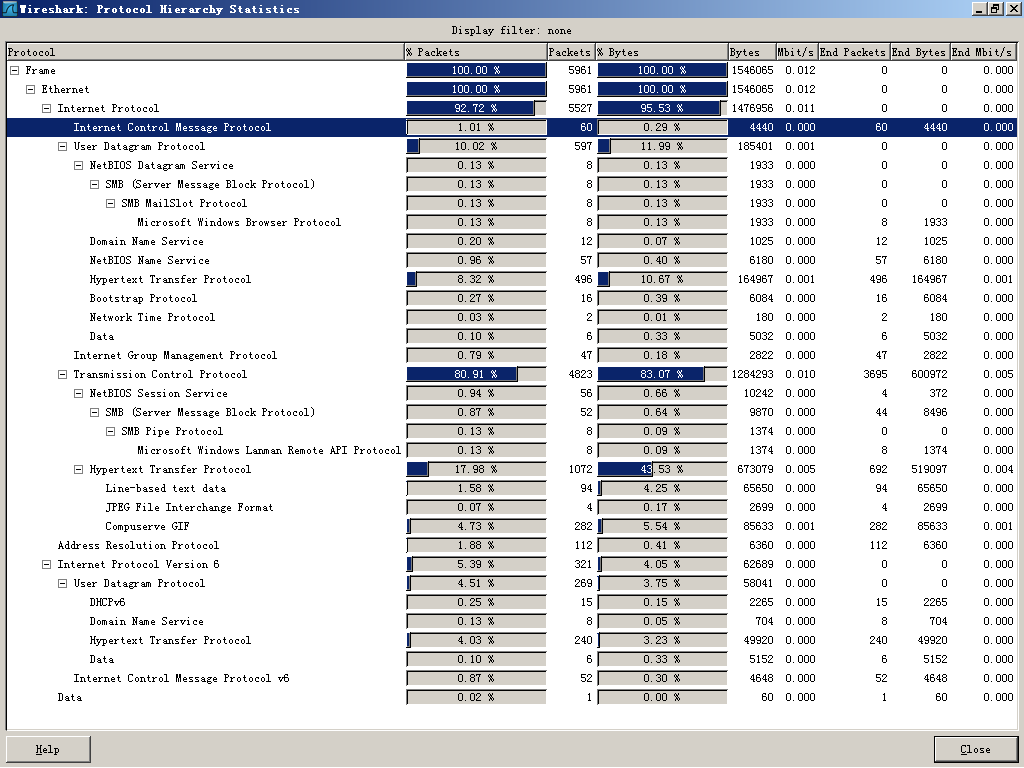Select the Internet Control Message Protocol row
The image size is (1024, 768).
511,127
